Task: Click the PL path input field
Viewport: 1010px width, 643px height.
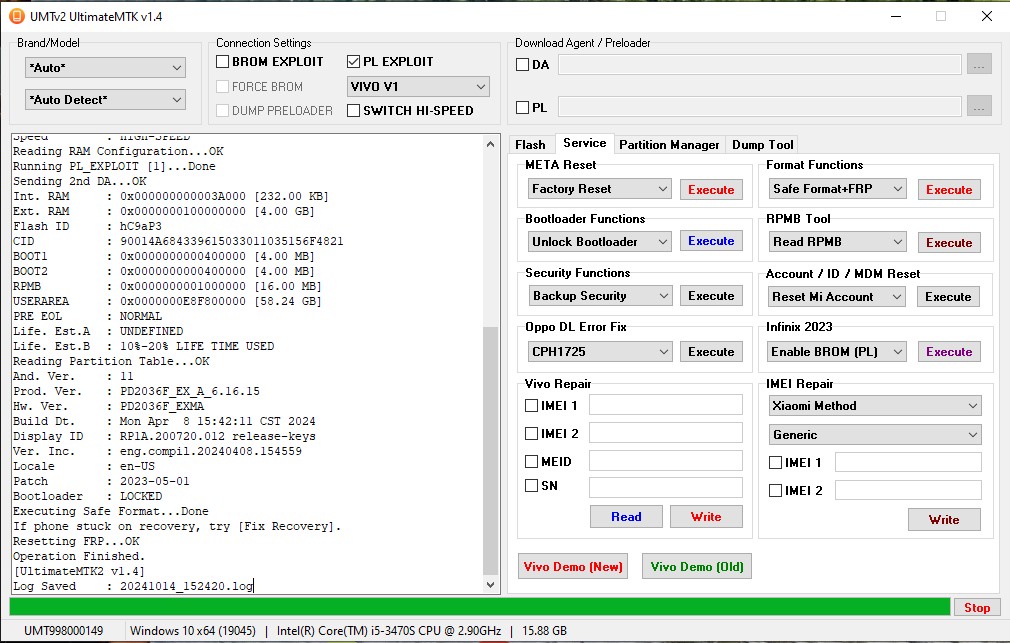Action: pos(760,106)
